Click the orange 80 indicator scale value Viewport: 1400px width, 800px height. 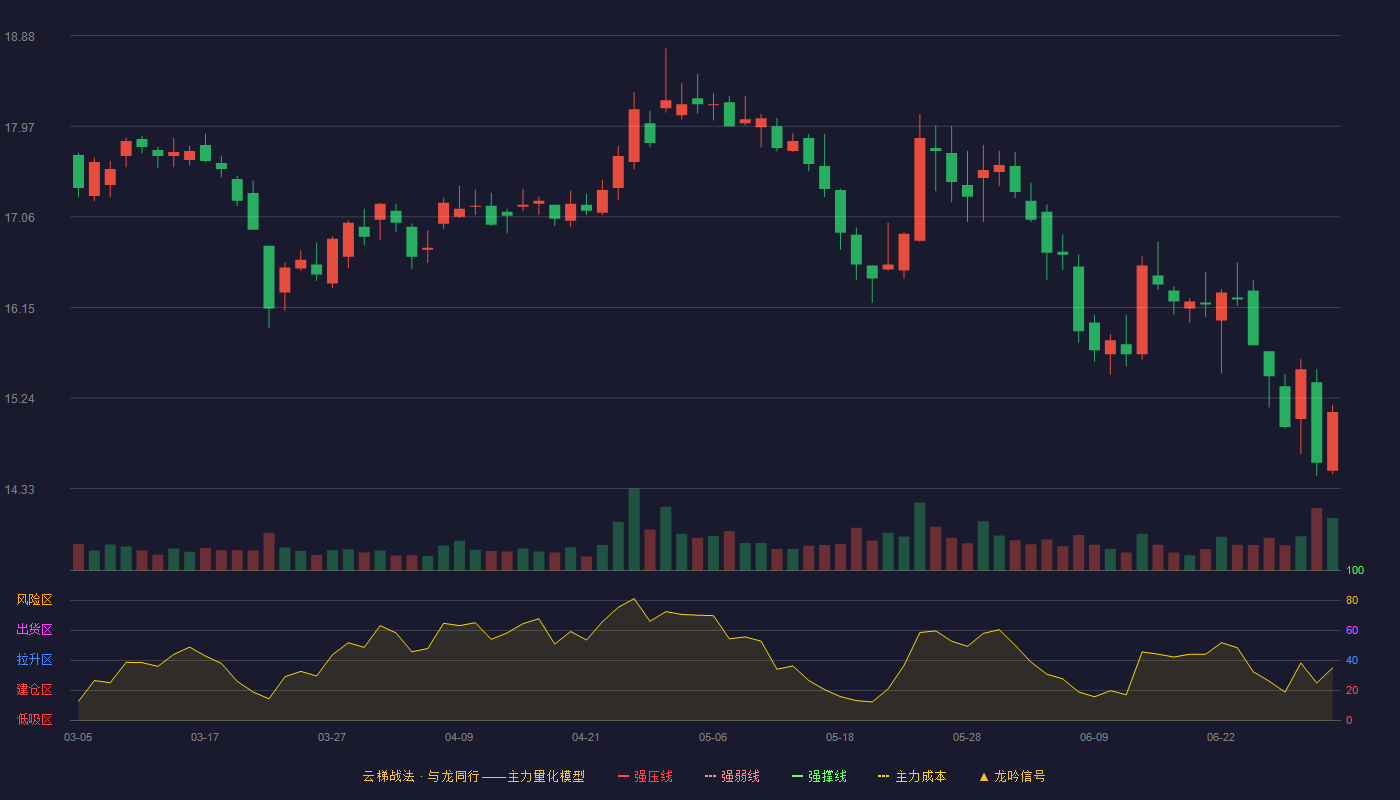coord(1352,600)
